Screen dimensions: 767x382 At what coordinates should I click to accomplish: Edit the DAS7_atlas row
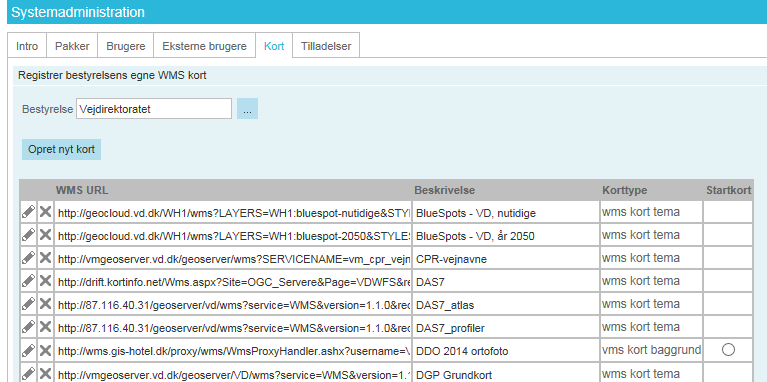[28, 304]
